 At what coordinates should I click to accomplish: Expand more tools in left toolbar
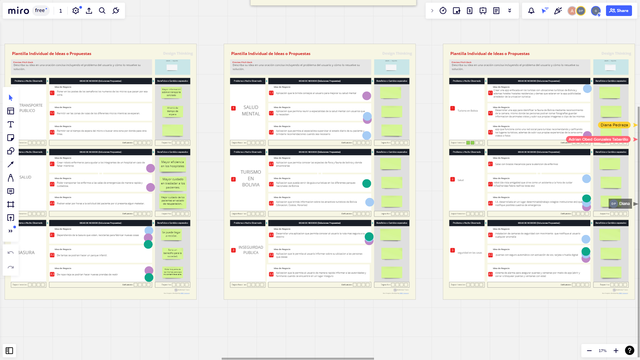tap(11, 231)
